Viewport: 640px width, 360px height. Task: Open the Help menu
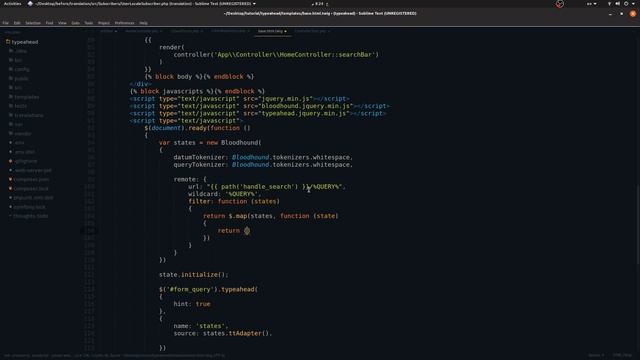pos(143,23)
